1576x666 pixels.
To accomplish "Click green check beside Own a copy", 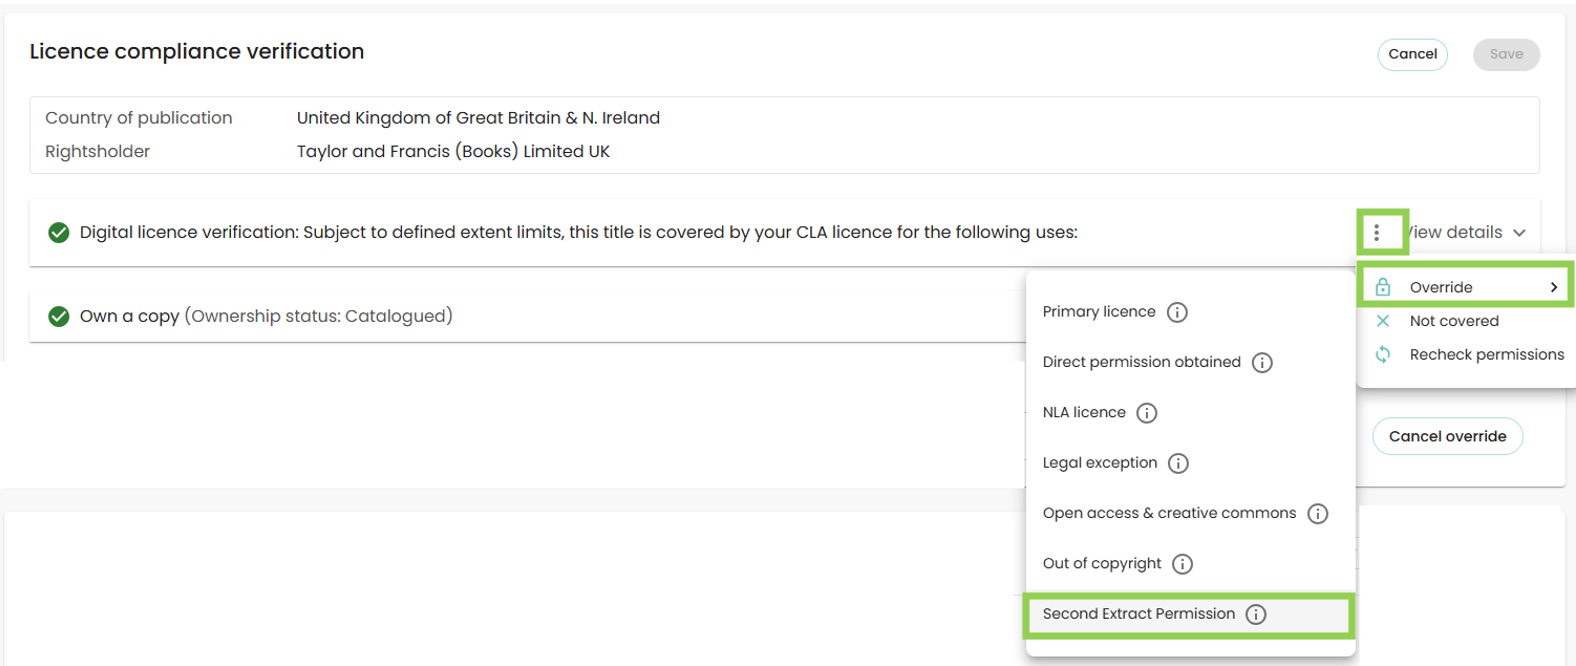I will click(59, 317).
